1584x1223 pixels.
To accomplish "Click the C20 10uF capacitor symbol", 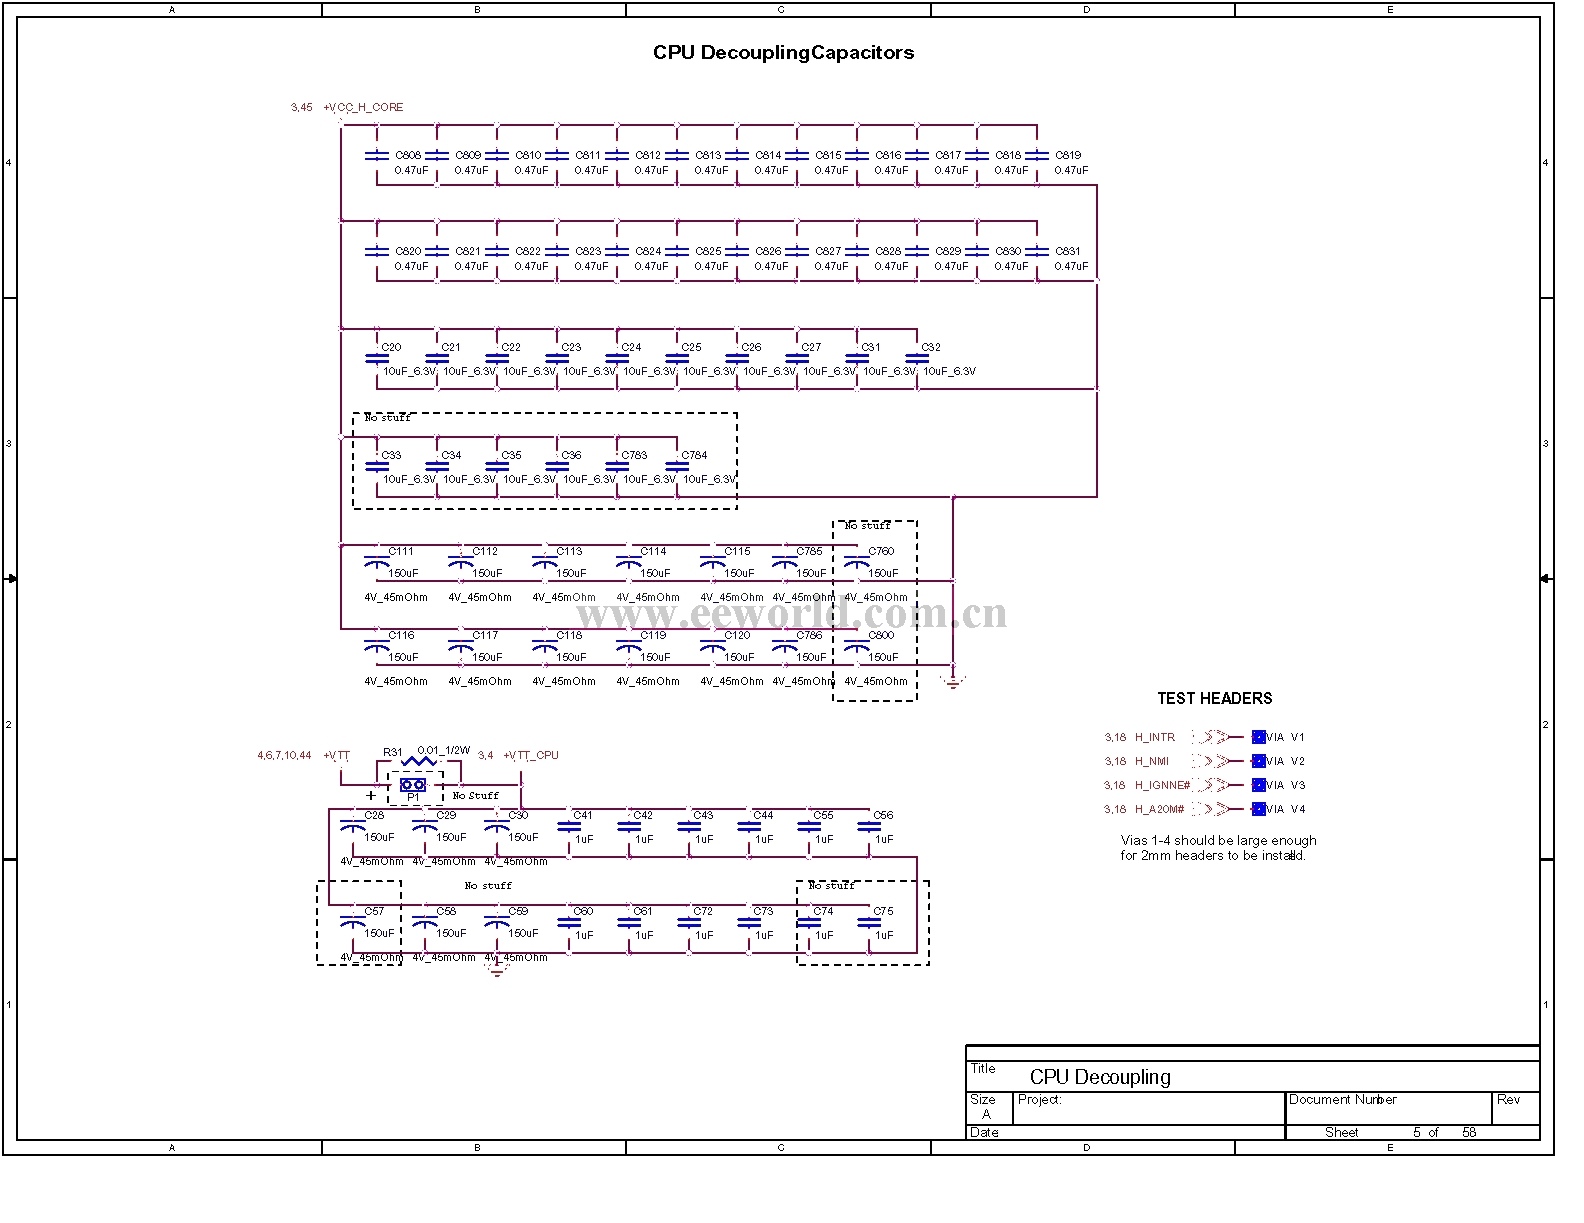I will pos(376,357).
